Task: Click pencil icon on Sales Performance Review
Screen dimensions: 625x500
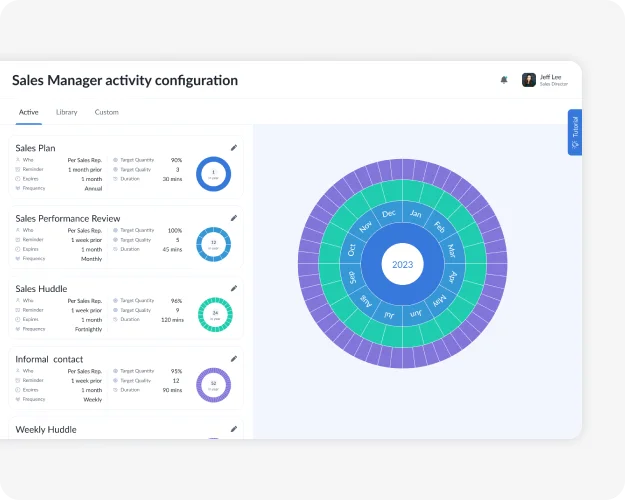Action: tap(234, 217)
